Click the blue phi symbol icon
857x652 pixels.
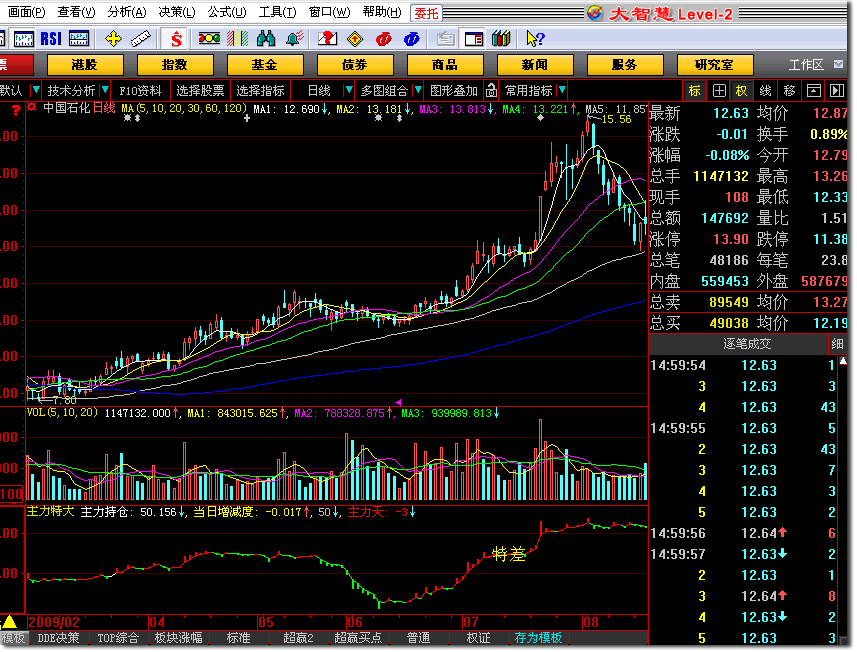[412, 39]
